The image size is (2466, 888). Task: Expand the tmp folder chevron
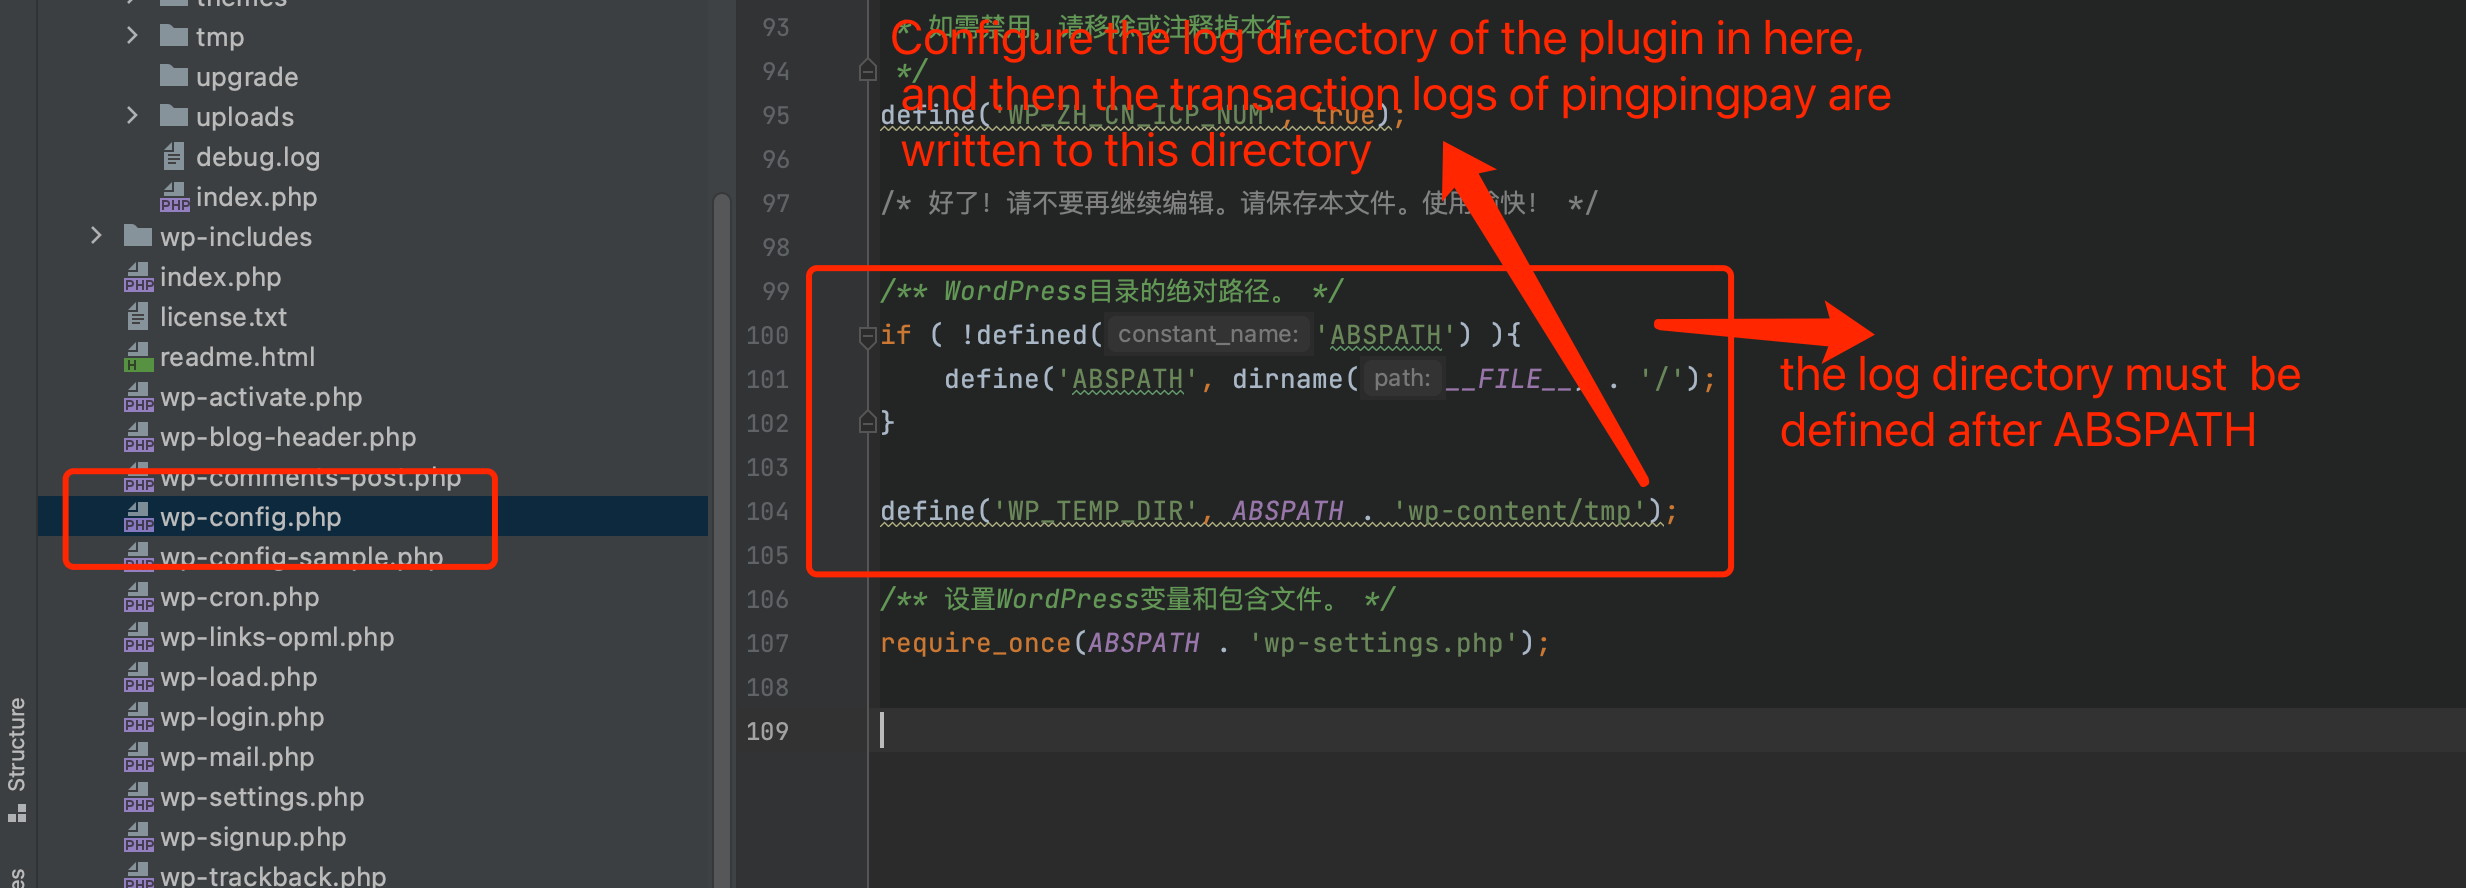coord(132,36)
